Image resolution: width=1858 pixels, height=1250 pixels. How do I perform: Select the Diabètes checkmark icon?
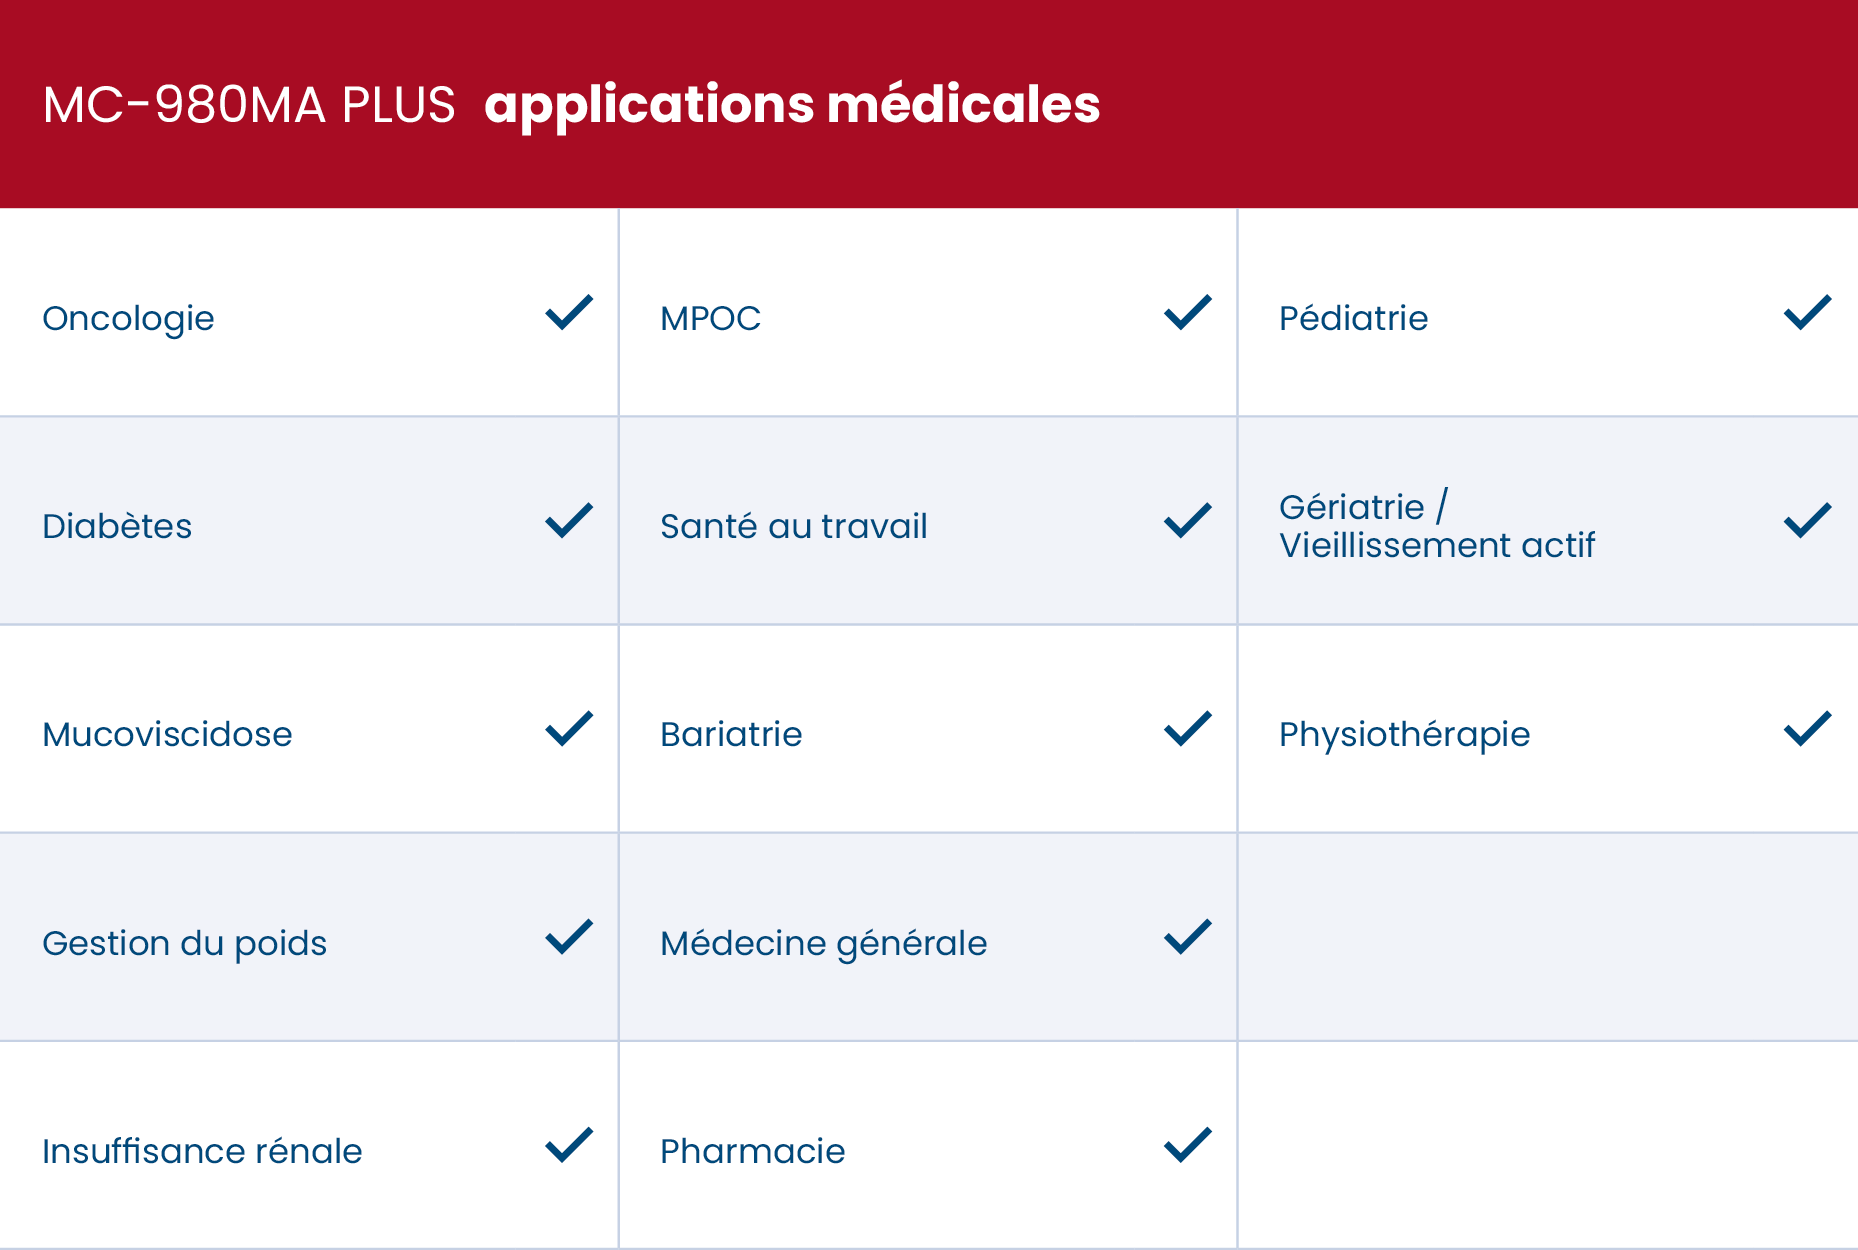pos(569,521)
